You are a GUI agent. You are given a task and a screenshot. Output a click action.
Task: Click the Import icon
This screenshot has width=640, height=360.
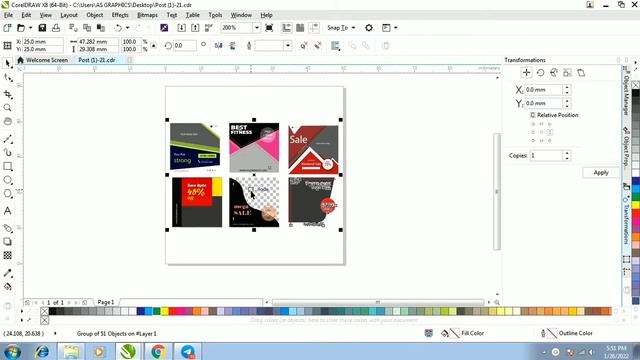[182, 28]
